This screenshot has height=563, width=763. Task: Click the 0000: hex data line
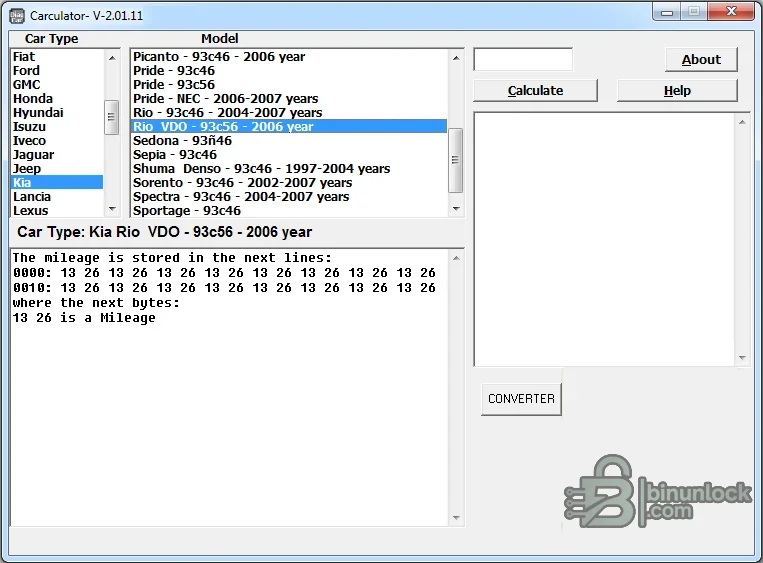[224, 273]
